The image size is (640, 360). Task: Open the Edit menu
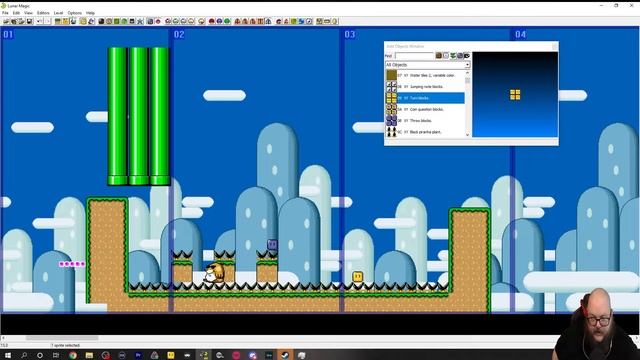16,13
